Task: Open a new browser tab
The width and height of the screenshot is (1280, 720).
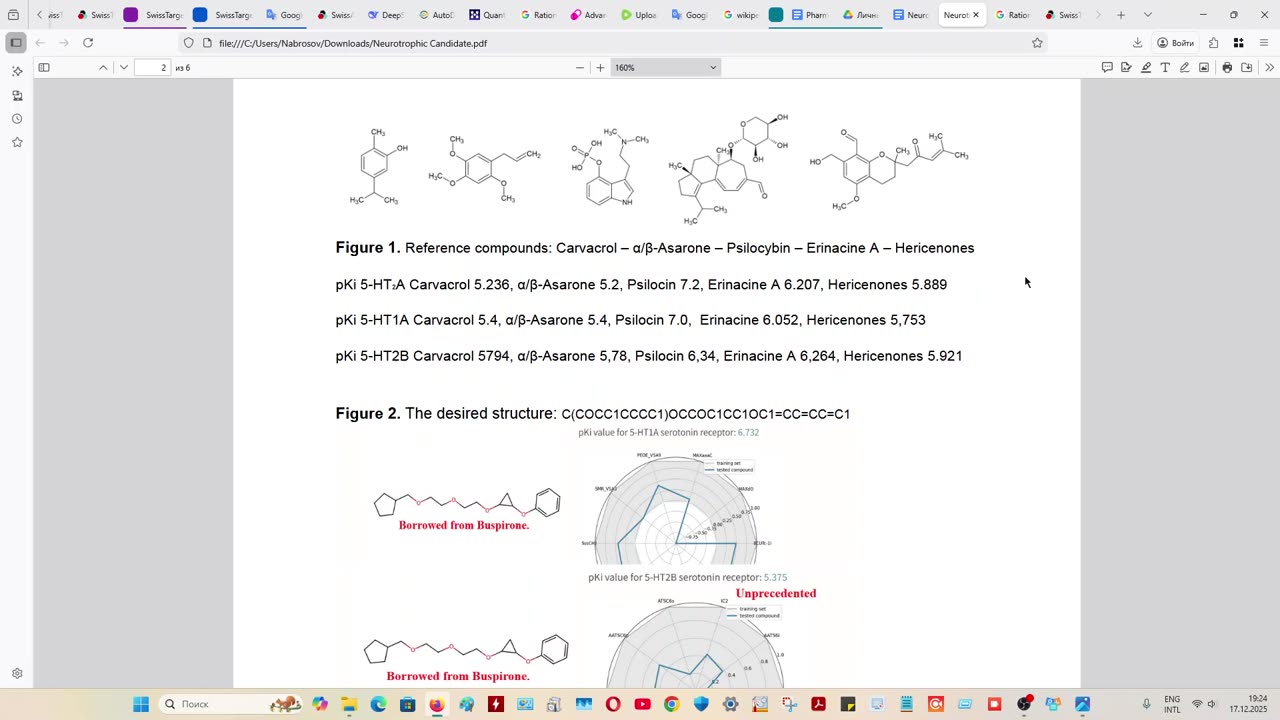Action: click(x=1121, y=15)
